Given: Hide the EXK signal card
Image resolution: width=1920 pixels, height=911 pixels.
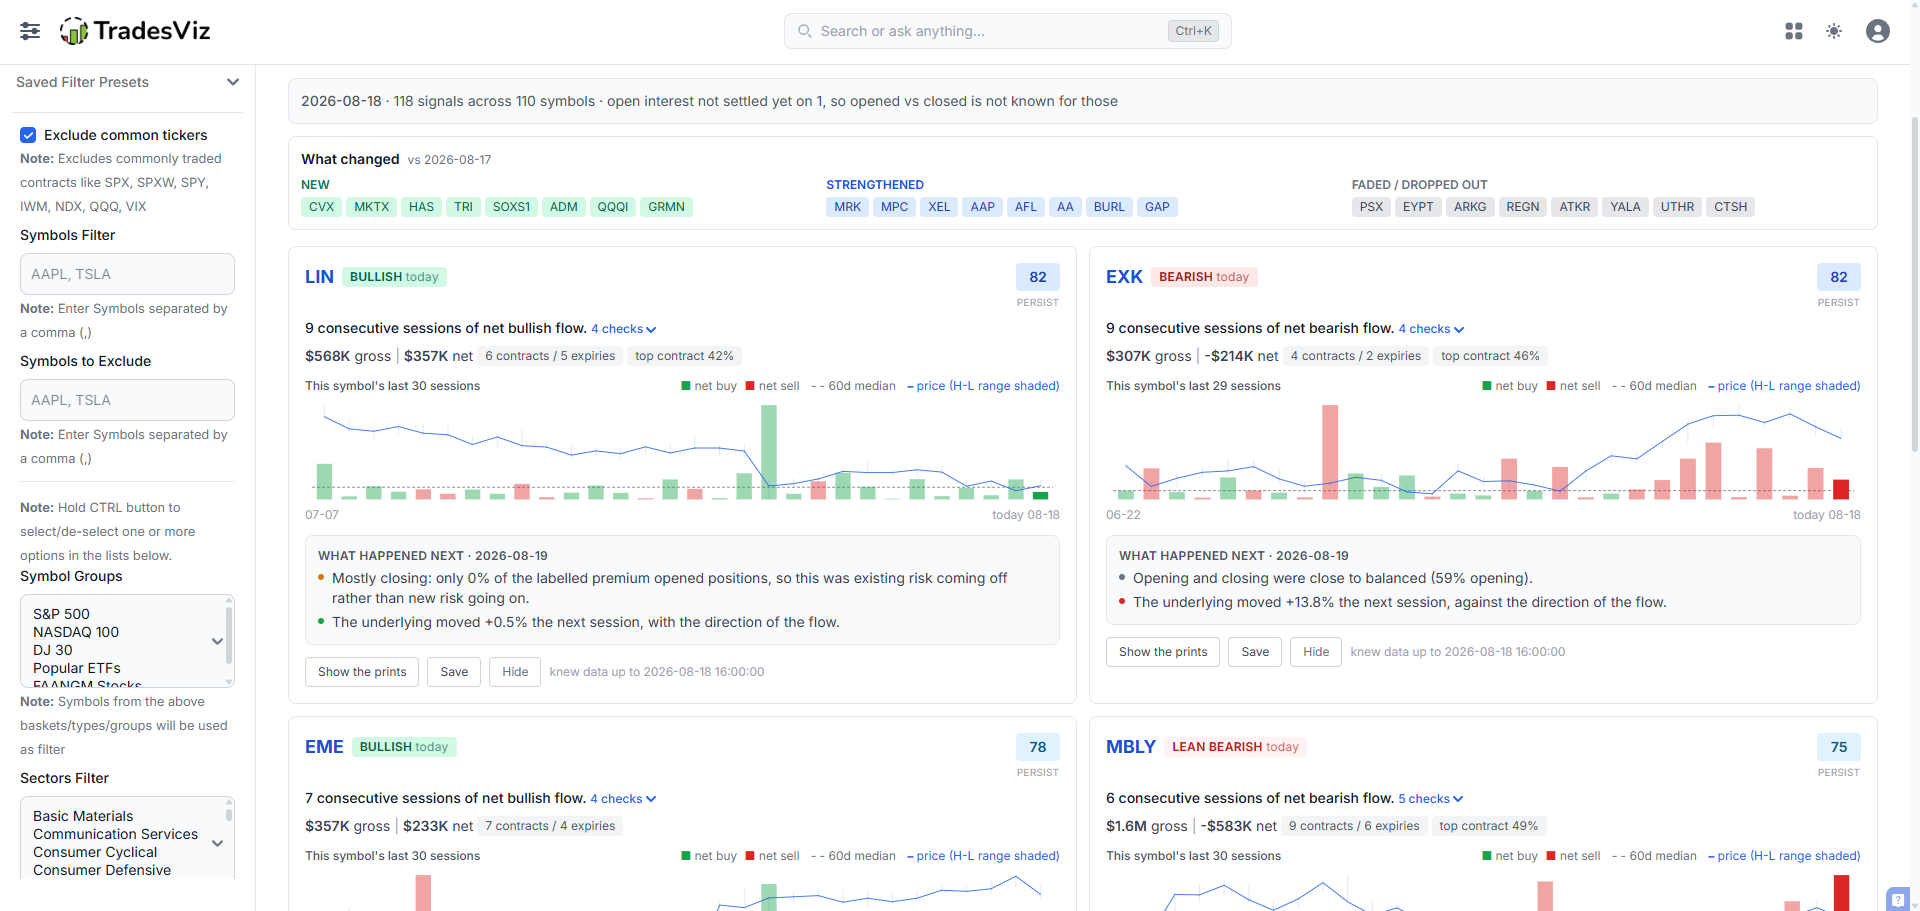Looking at the screenshot, I should [x=1316, y=652].
